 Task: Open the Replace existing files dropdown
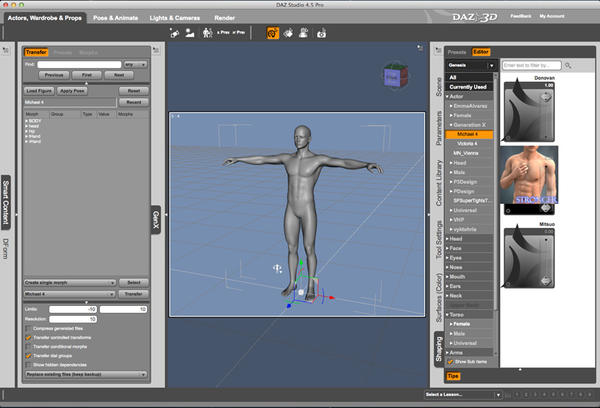point(86,374)
